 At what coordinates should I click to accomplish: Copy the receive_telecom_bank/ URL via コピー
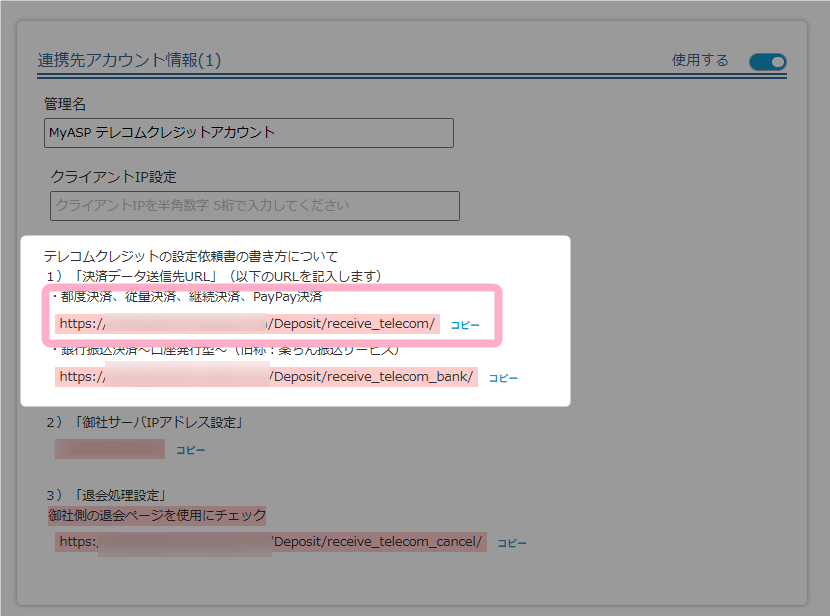coord(503,378)
